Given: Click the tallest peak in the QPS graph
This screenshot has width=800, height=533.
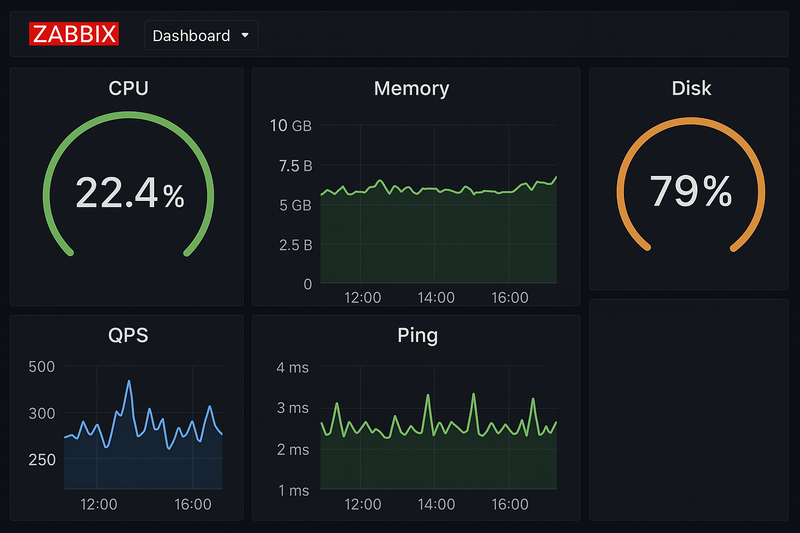Looking at the screenshot, I should tap(129, 382).
